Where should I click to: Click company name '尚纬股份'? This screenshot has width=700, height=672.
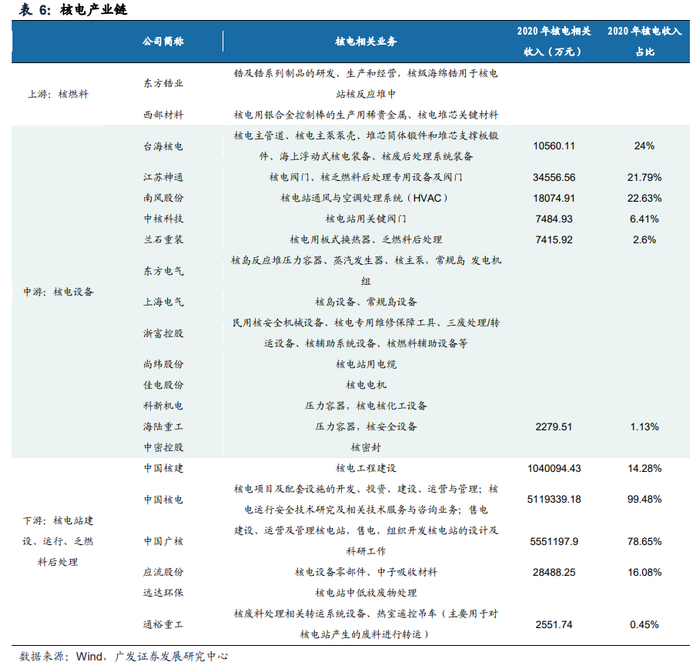[x=163, y=364]
